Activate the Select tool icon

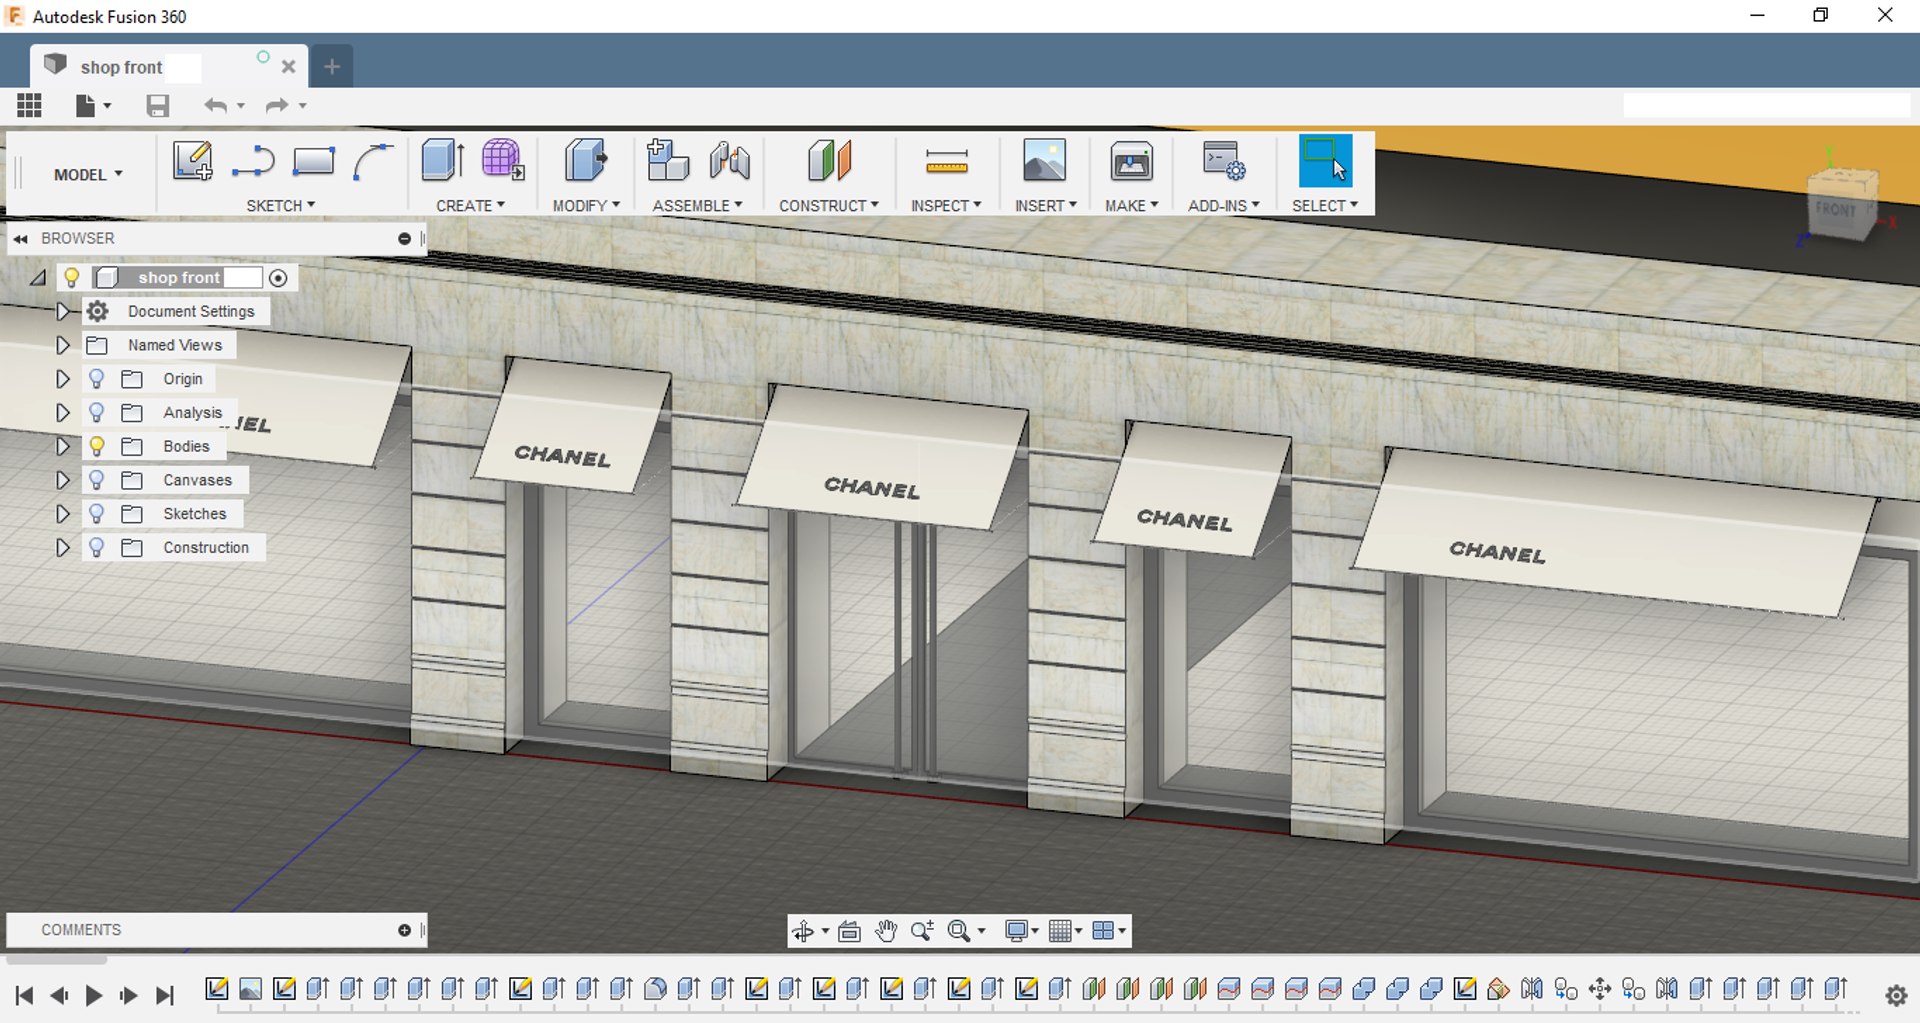pyautogui.click(x=1325, y=160)
